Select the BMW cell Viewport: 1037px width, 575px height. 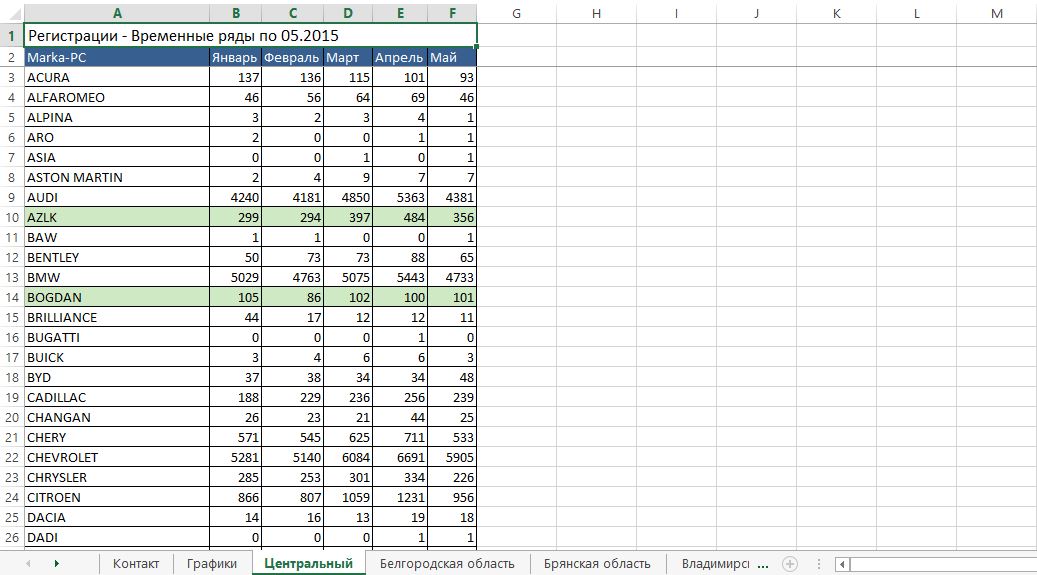click(117, 277)
